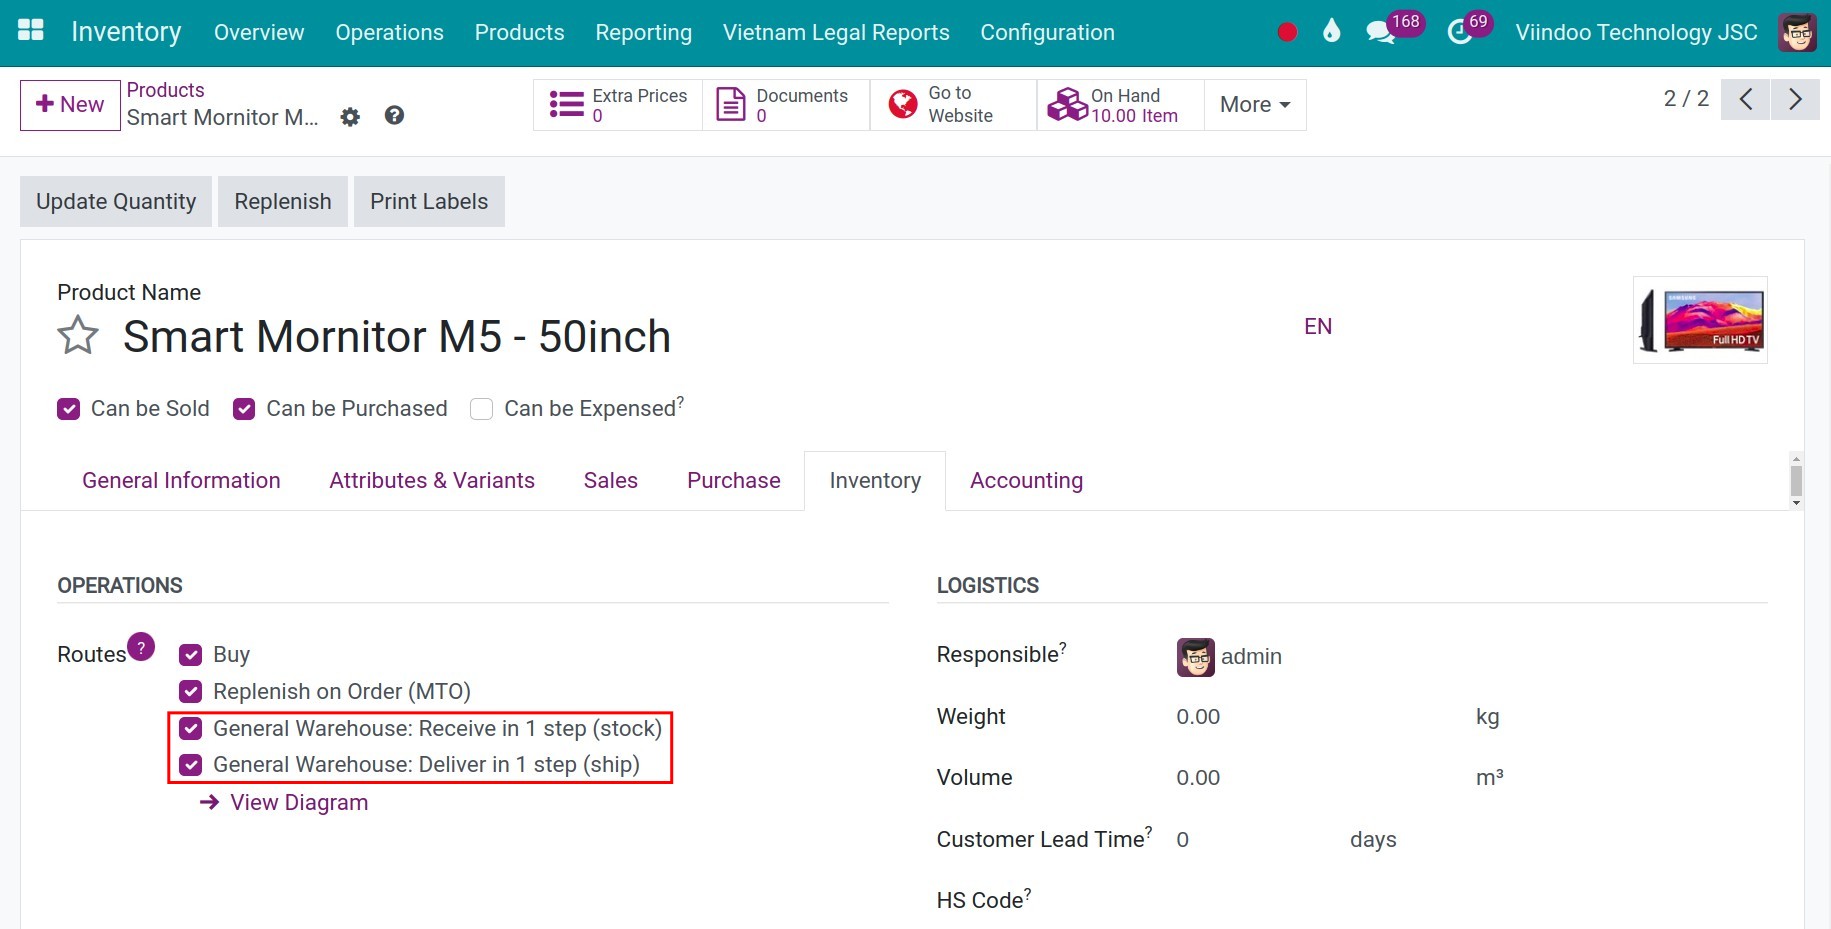The width and height of the screenshot is (1831, 929).
Task: Click the Go to Website globe icon
Action: [901, 103]
